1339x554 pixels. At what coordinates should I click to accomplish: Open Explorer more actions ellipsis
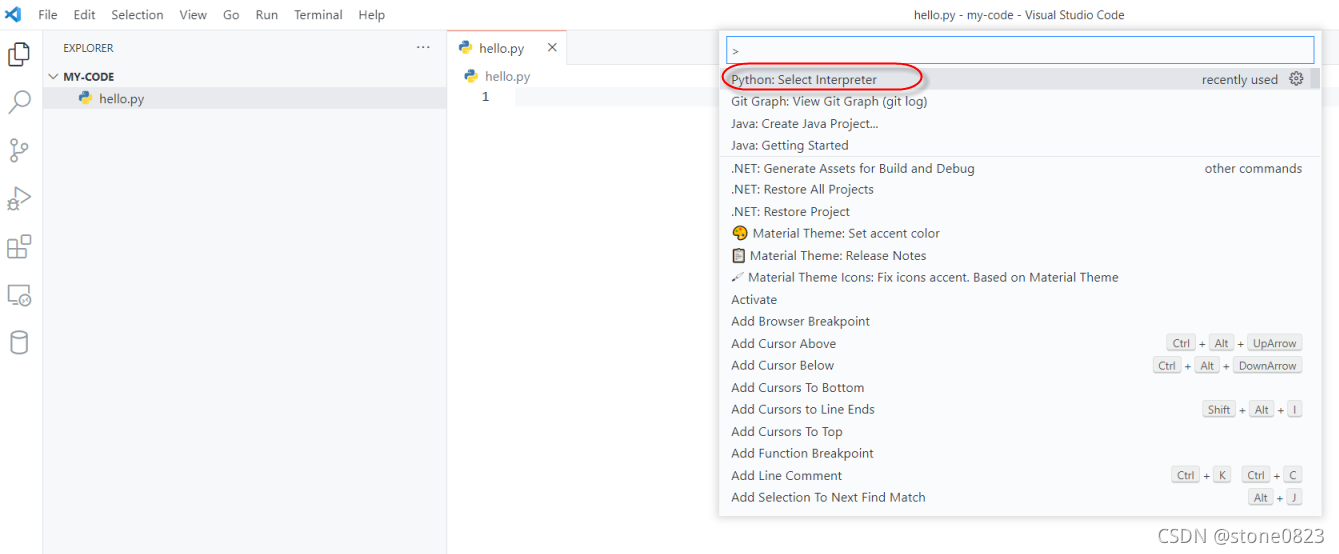coord(423,48)
